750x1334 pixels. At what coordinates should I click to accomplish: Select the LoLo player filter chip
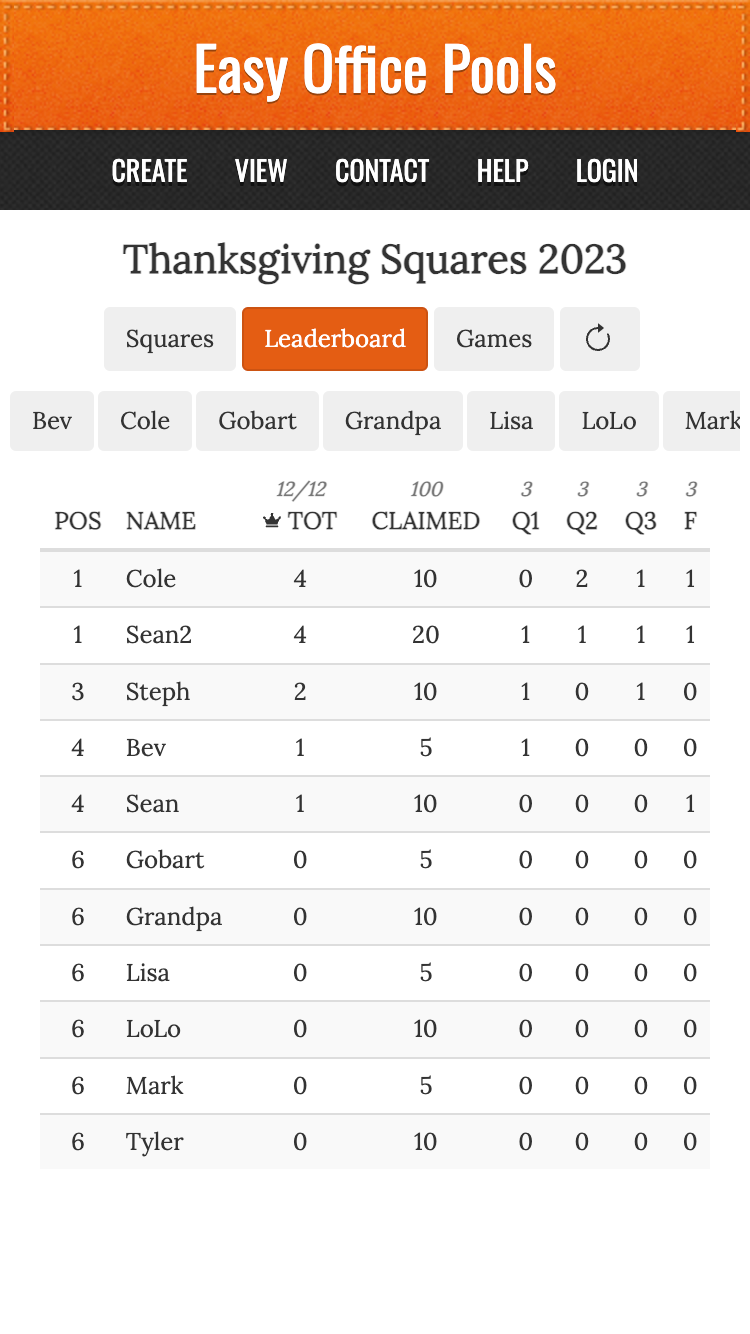pyautogui.click(x=608, y=420)
